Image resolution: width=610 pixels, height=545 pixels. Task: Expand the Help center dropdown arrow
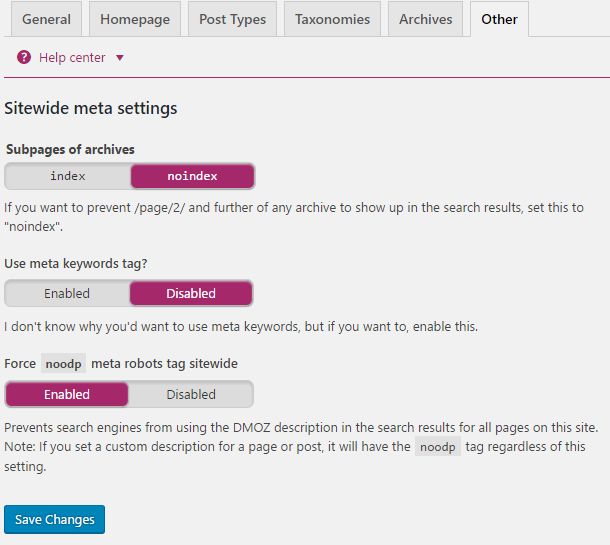pos(120,58)
